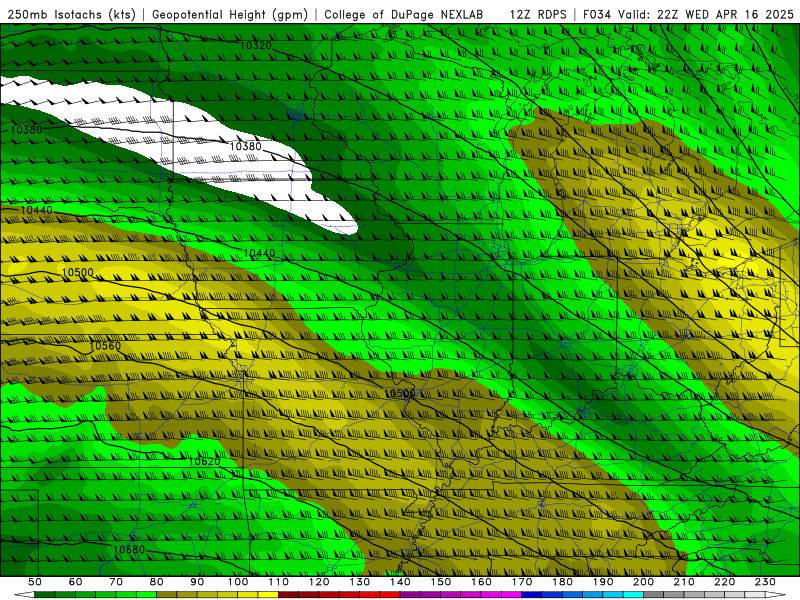Select "Valid: 22Z WED APR 16 2025" timestamp
Screen dimensions: 800x600
tap(706, 14)
